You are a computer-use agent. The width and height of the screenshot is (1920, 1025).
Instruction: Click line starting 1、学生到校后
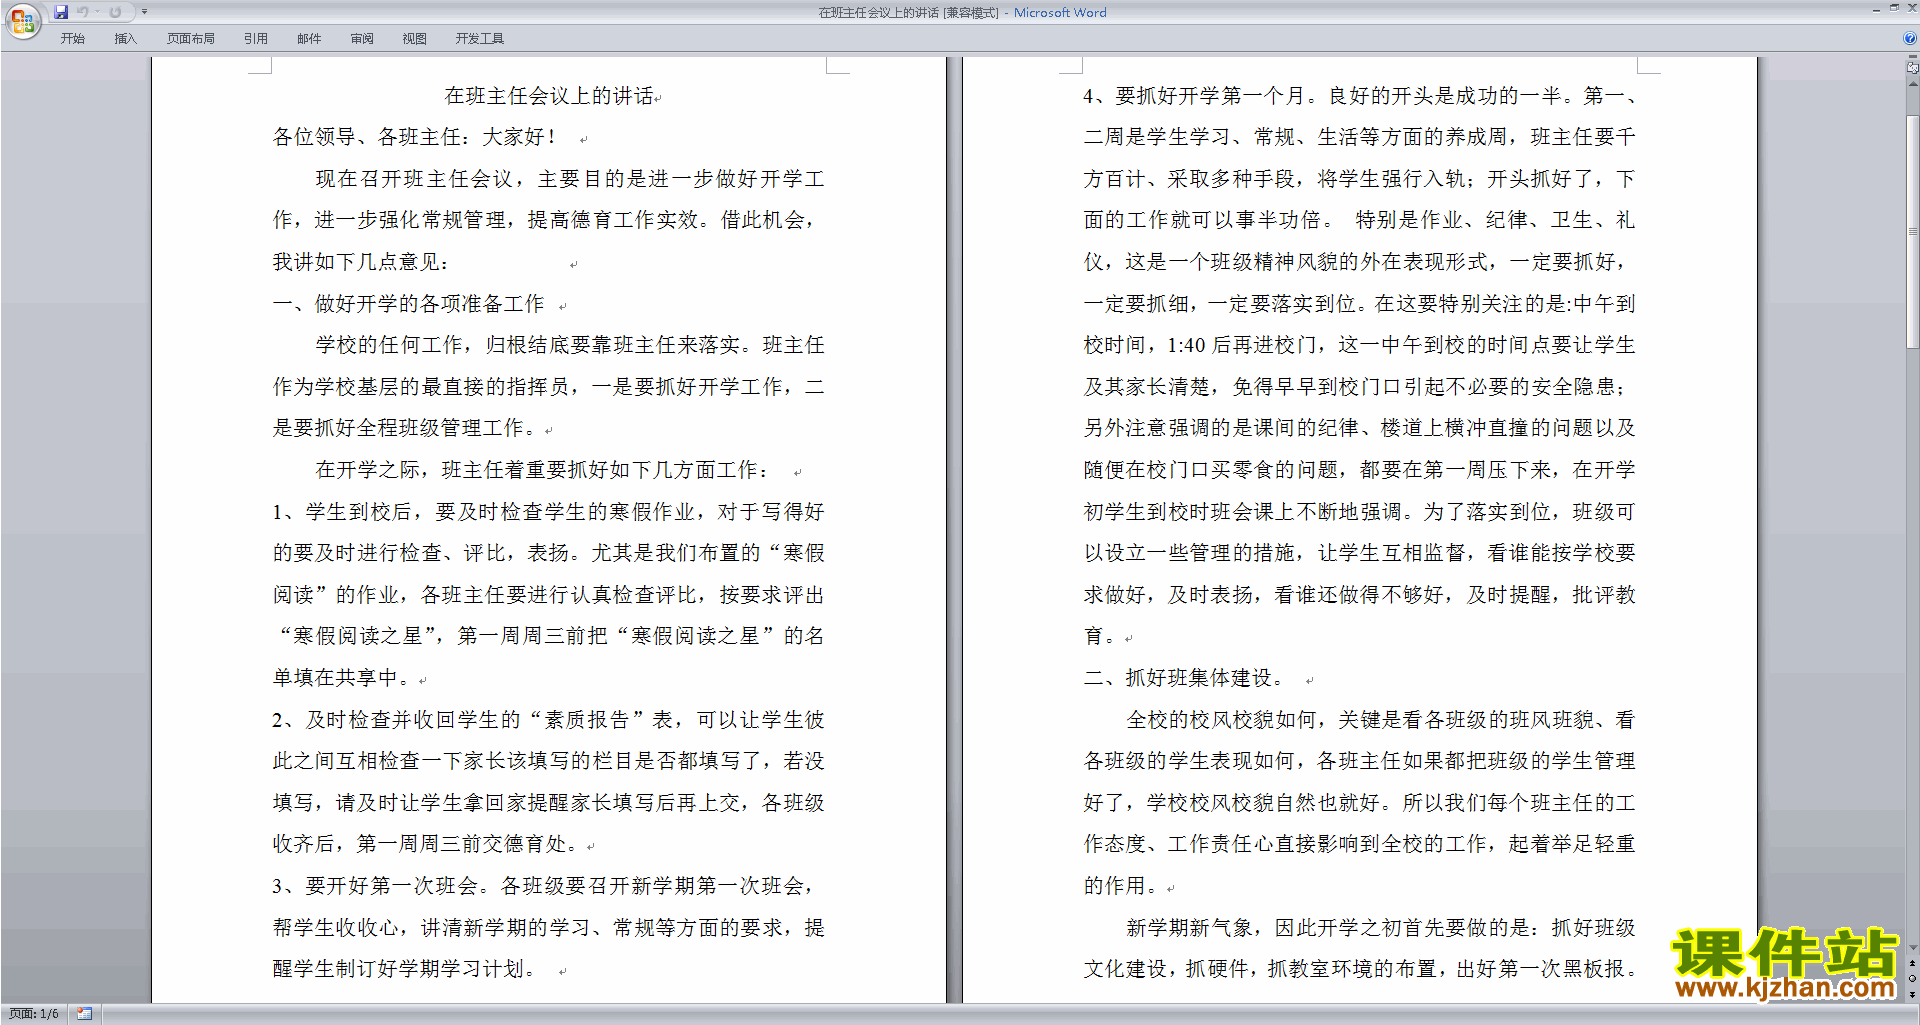(549, 512)
